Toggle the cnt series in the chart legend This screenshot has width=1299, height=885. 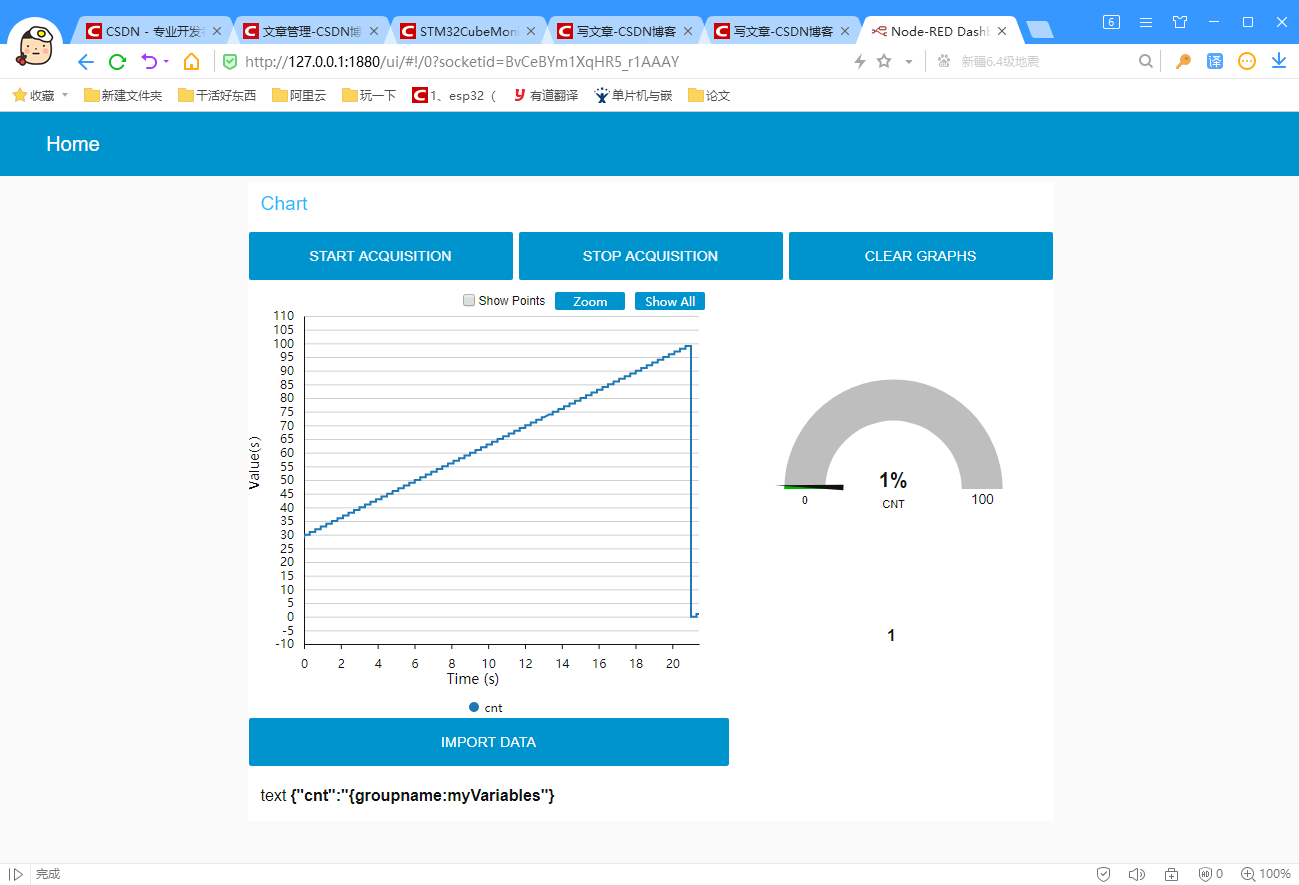(487, 707)
